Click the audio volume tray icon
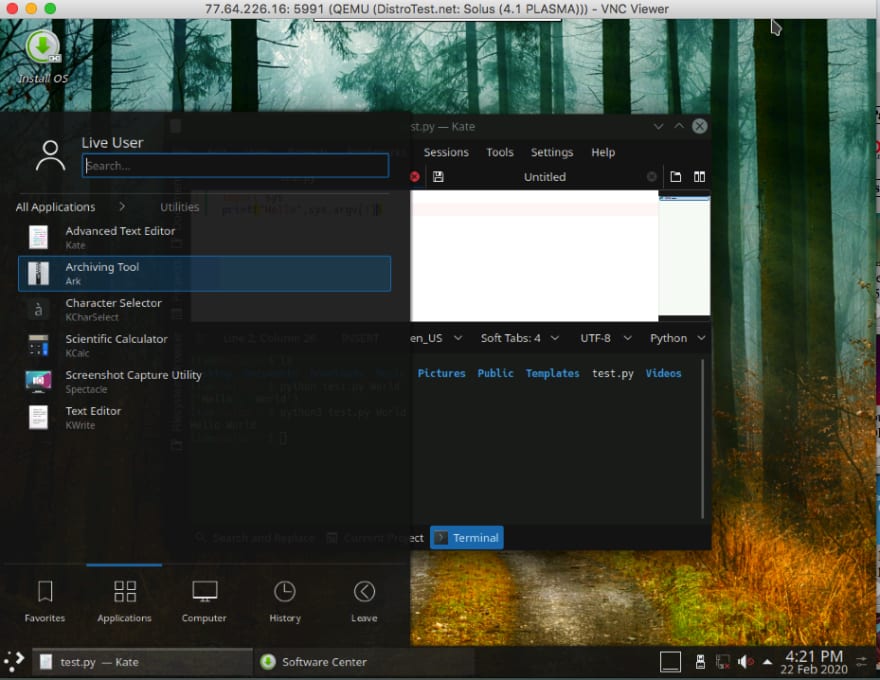Screen dimensions: 880x680 point(745,662)
